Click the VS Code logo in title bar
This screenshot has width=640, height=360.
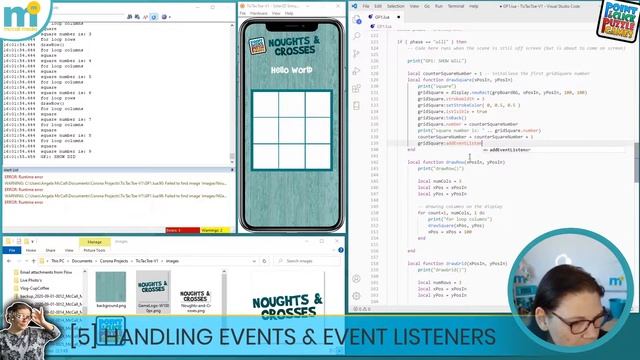(x=354, y=6)
